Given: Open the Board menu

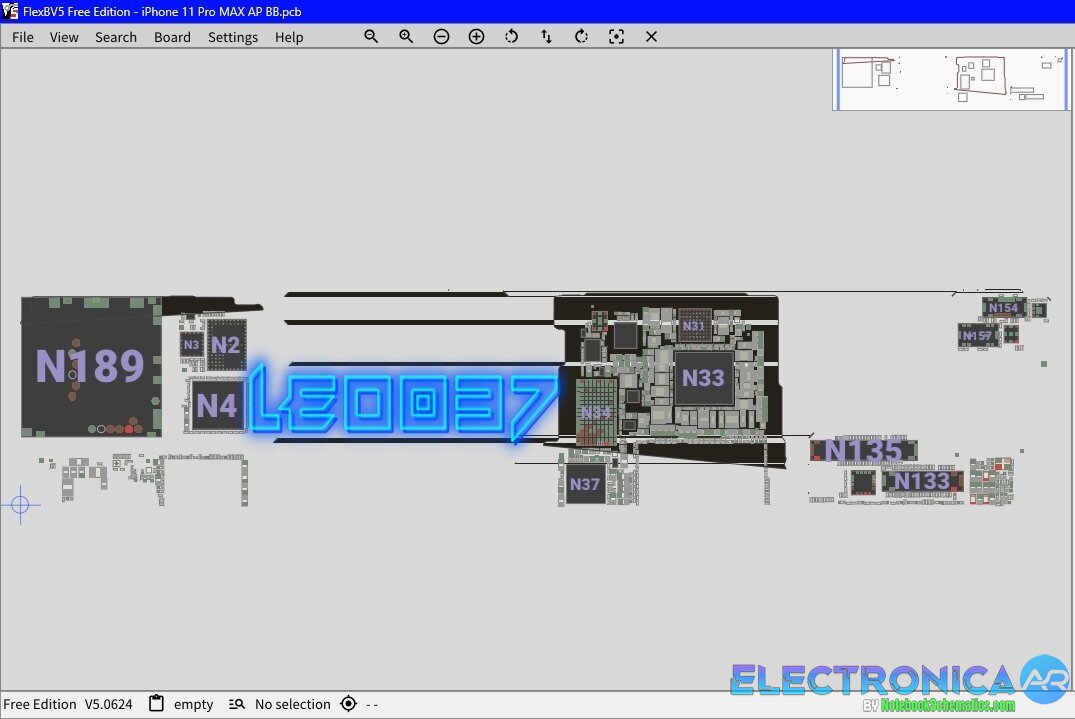Looking at the screenshot, I should tap(172, 37).
